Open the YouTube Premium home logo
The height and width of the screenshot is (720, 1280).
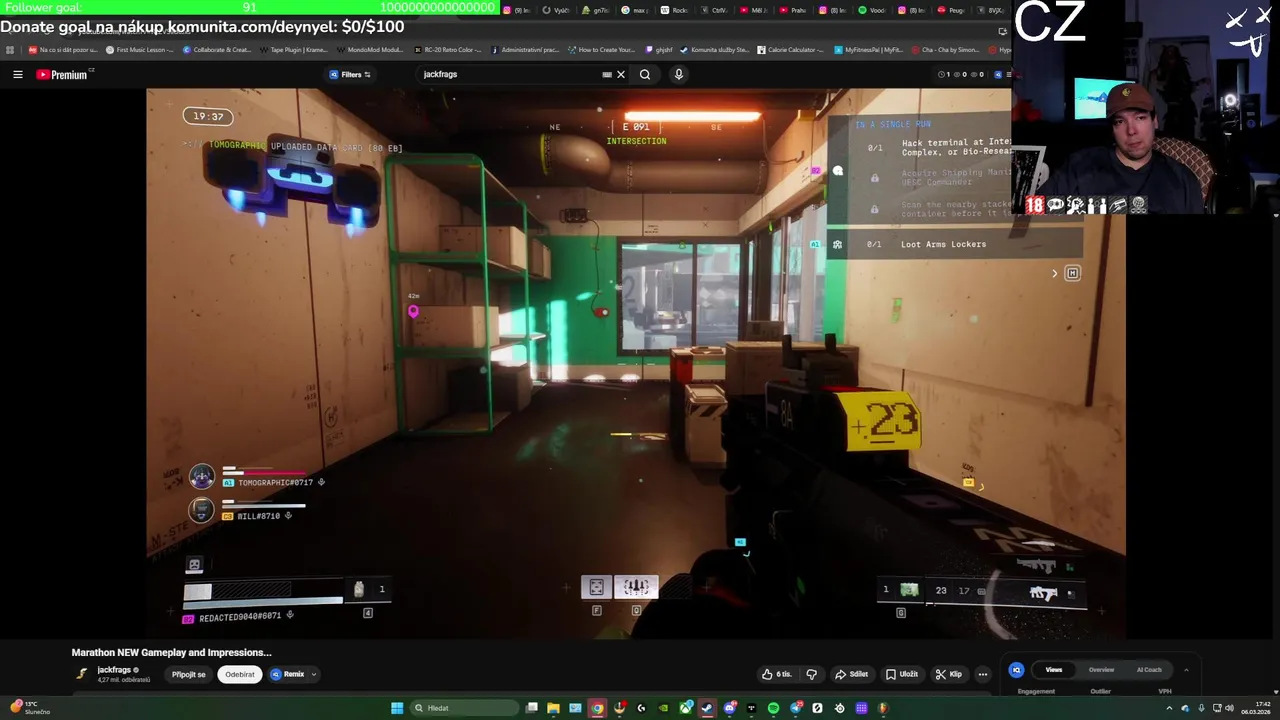64,74
